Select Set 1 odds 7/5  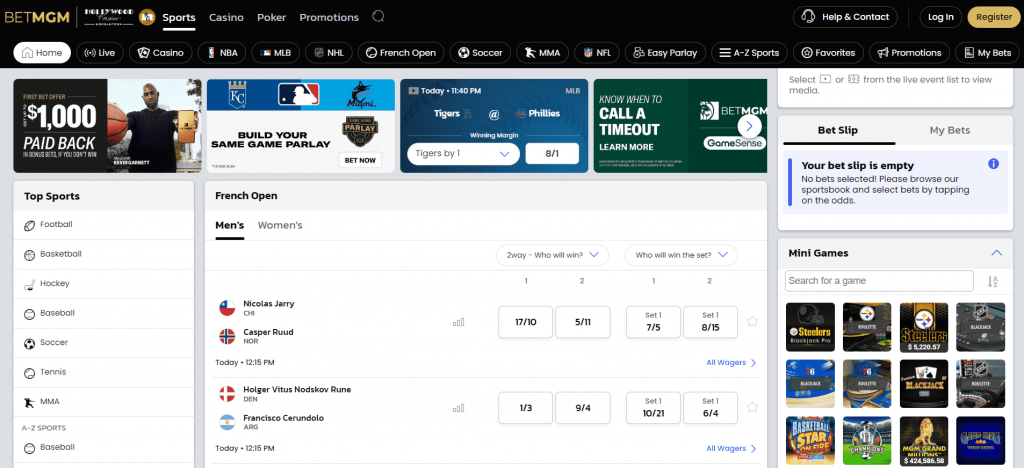pyautogui.click(x=653, y=322)
